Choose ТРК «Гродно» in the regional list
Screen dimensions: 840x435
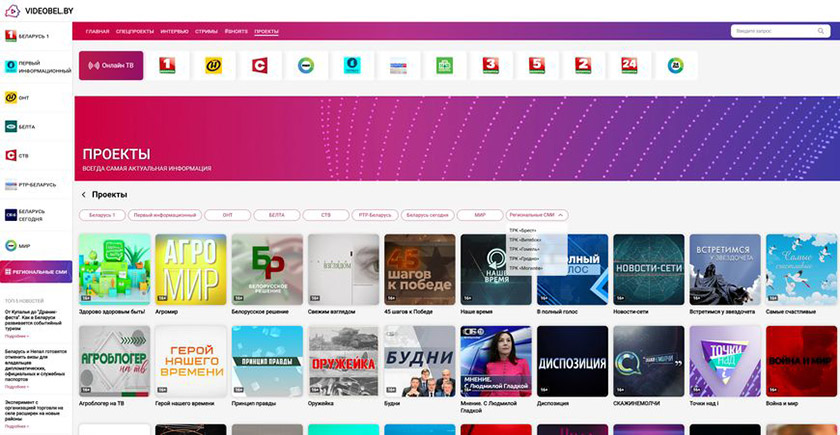[x=526, y=259]
